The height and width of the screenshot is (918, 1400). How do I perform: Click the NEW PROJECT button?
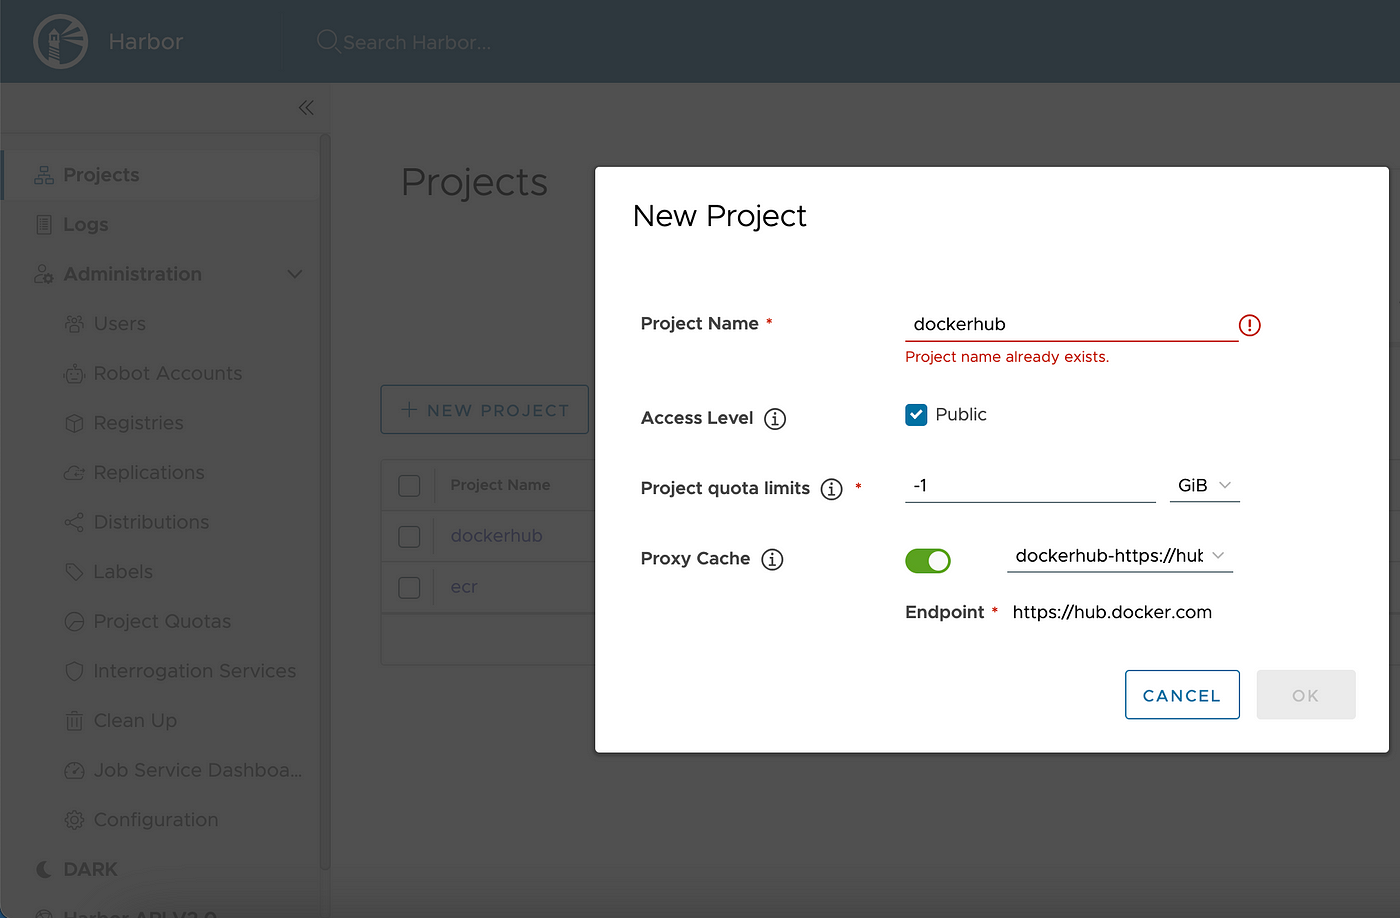pos(485,410)
